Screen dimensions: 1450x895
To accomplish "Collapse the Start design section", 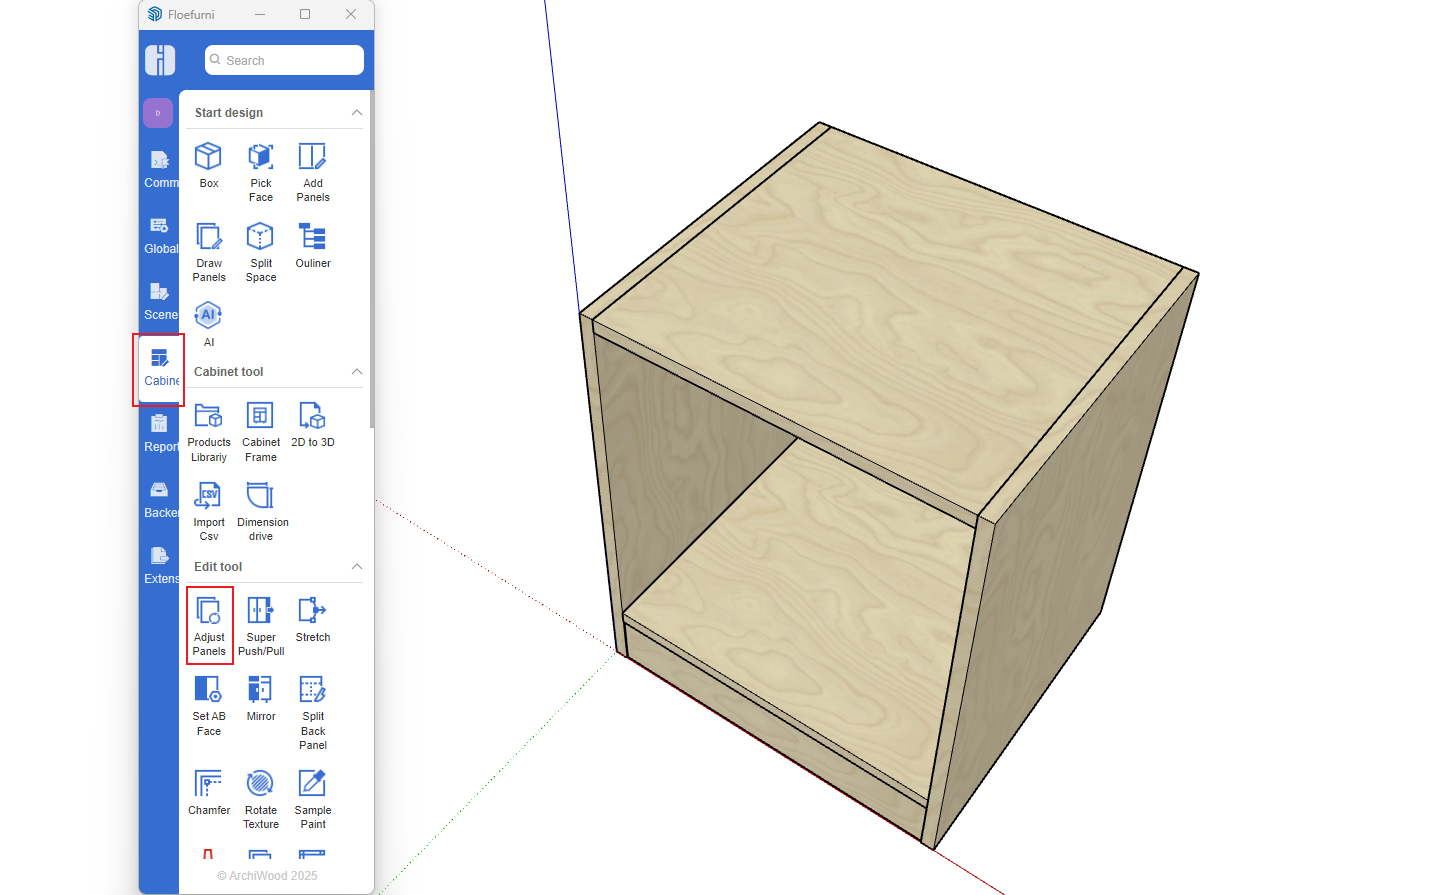I will [356, 113].
